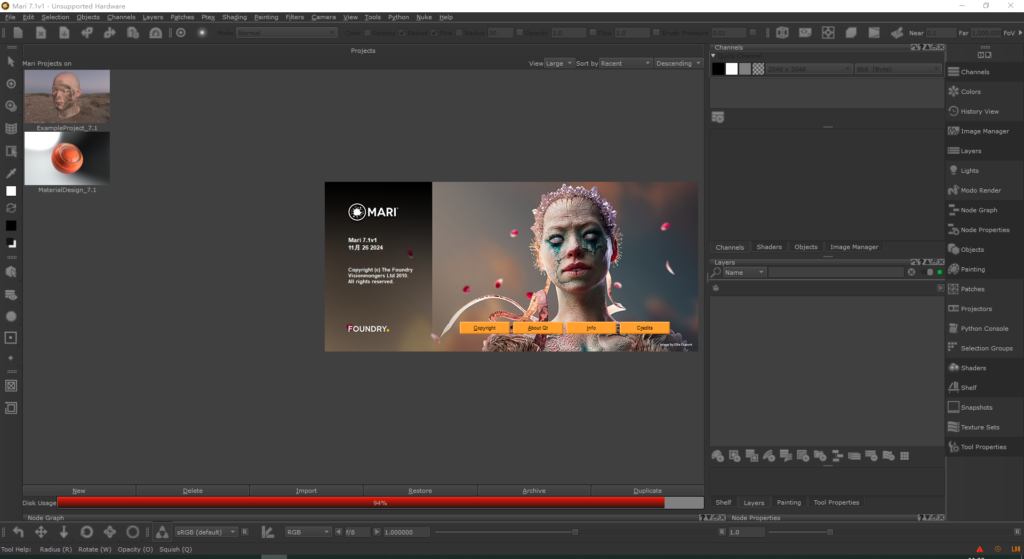Open the Descending sort order dropdown
Screen dimensions: 1024x559
(678, 63)
